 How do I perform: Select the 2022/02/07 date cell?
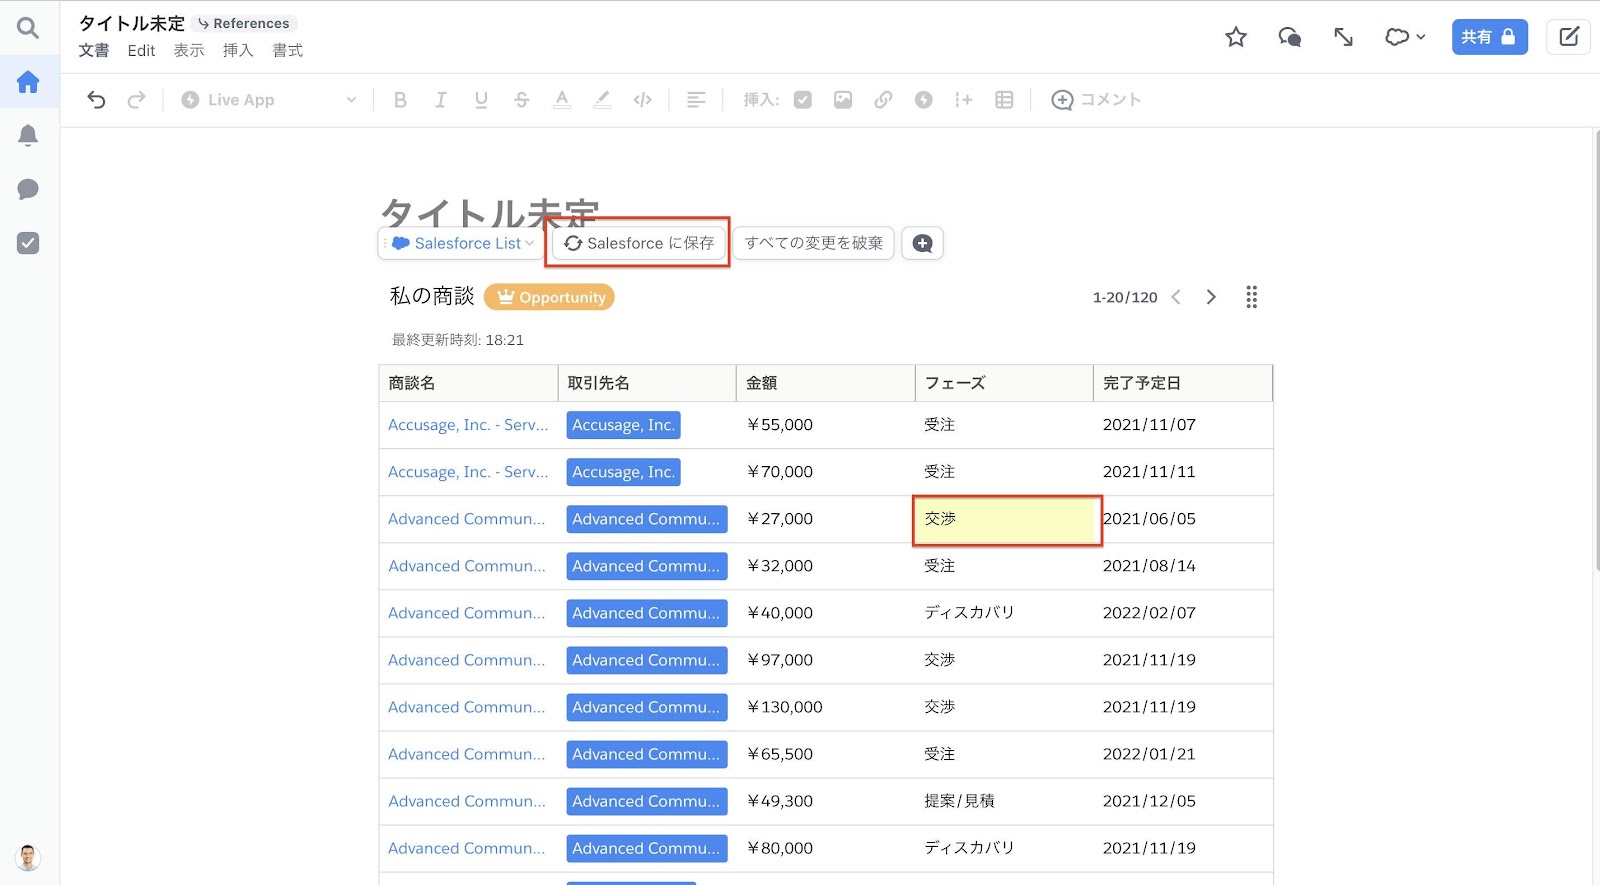[1183, 613]
